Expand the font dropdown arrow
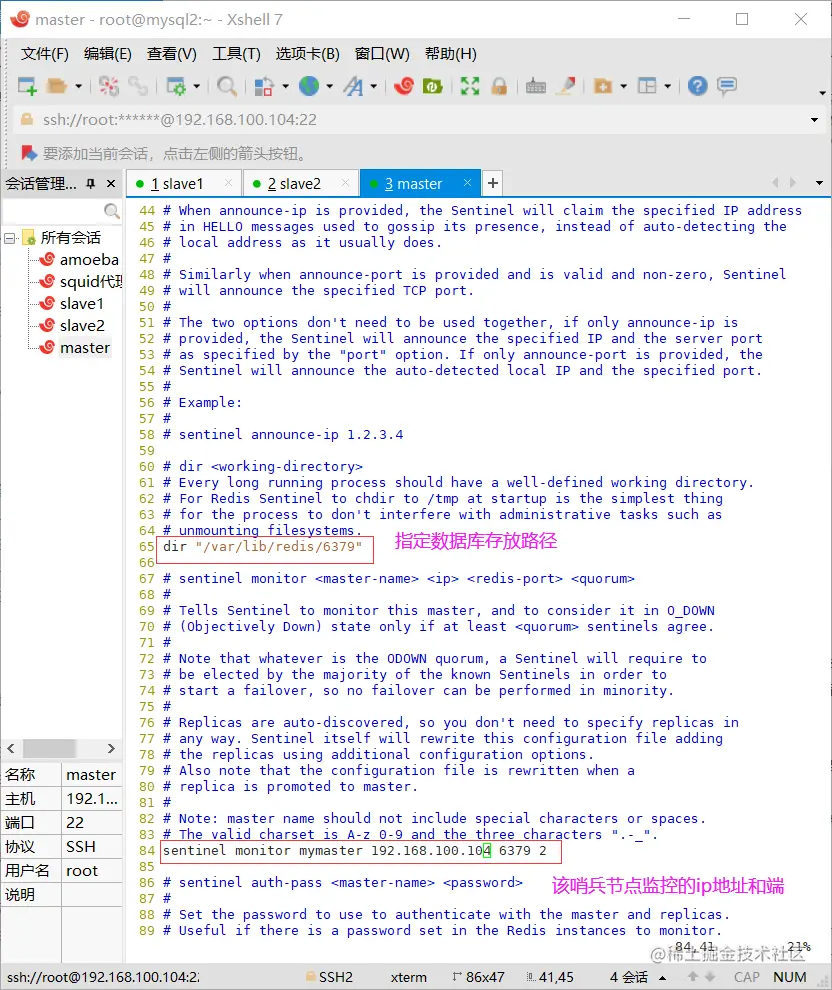 373,86
